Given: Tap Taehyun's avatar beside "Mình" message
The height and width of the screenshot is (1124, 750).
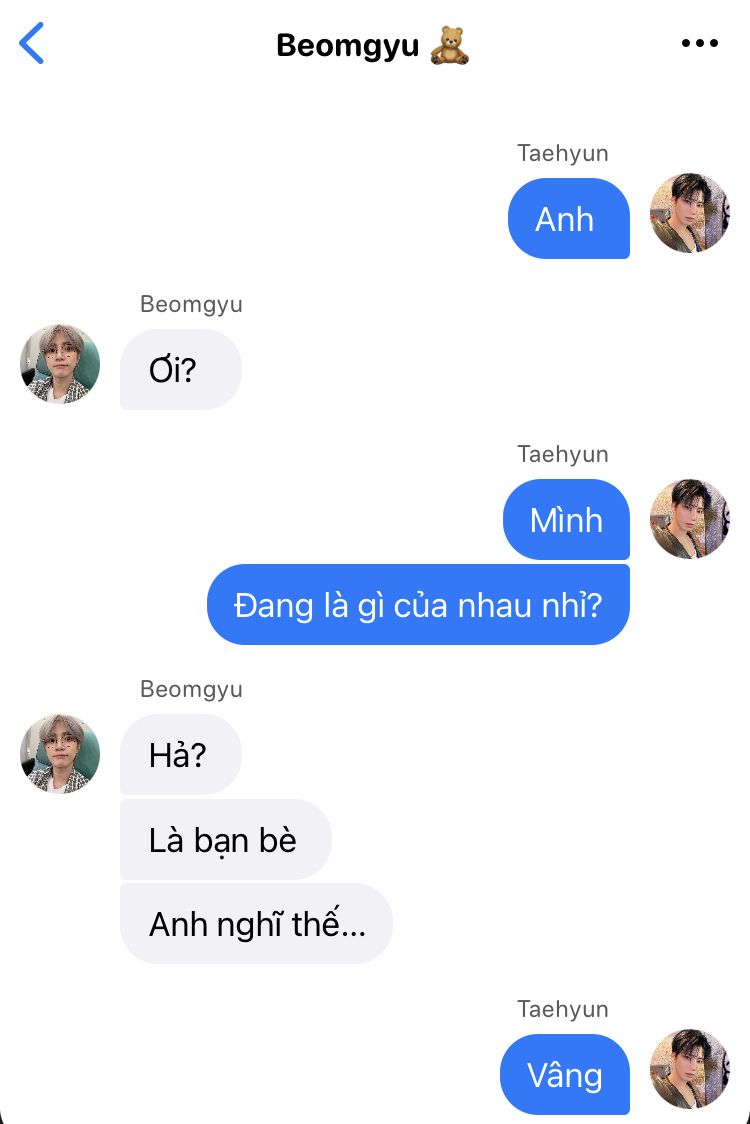Looking at the screenshot, I should [x=690, y=518].
